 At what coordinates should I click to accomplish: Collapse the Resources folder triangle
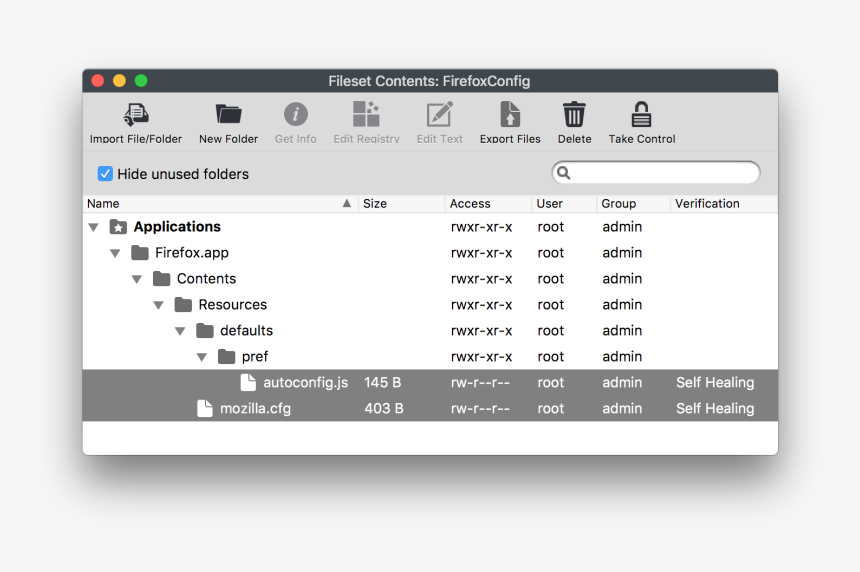tap(159, 305)
